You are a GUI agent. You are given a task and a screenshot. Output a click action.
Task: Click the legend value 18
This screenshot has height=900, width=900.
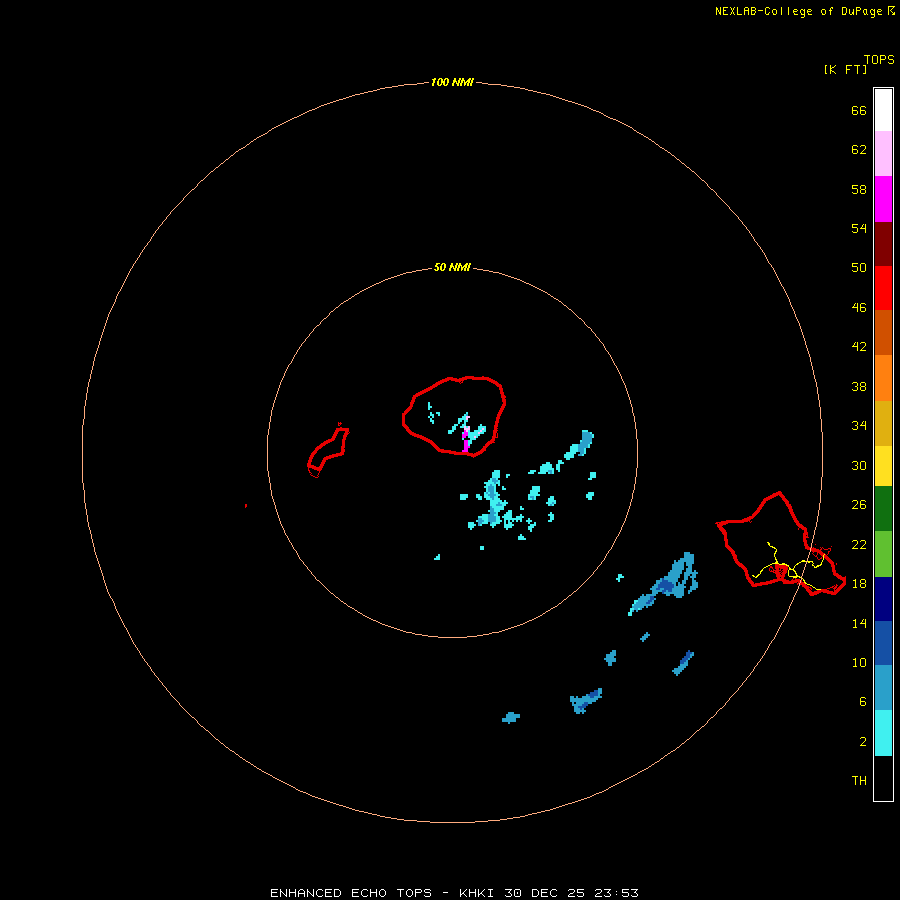859,583
